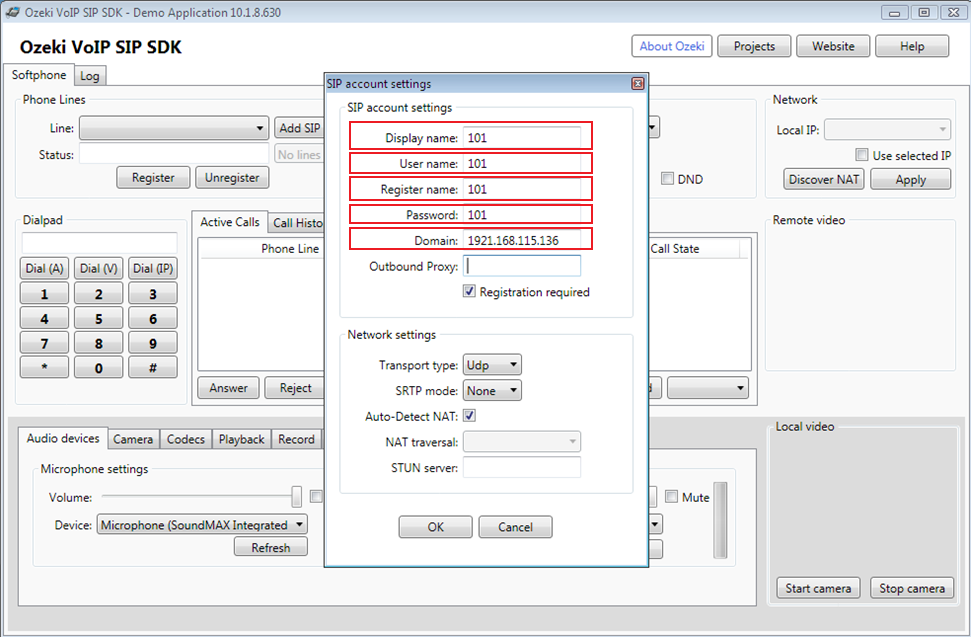The width and height of the screenshot is (976, 641).
Task: Click Dial (V) video call button
Action: tap(99, 269)
